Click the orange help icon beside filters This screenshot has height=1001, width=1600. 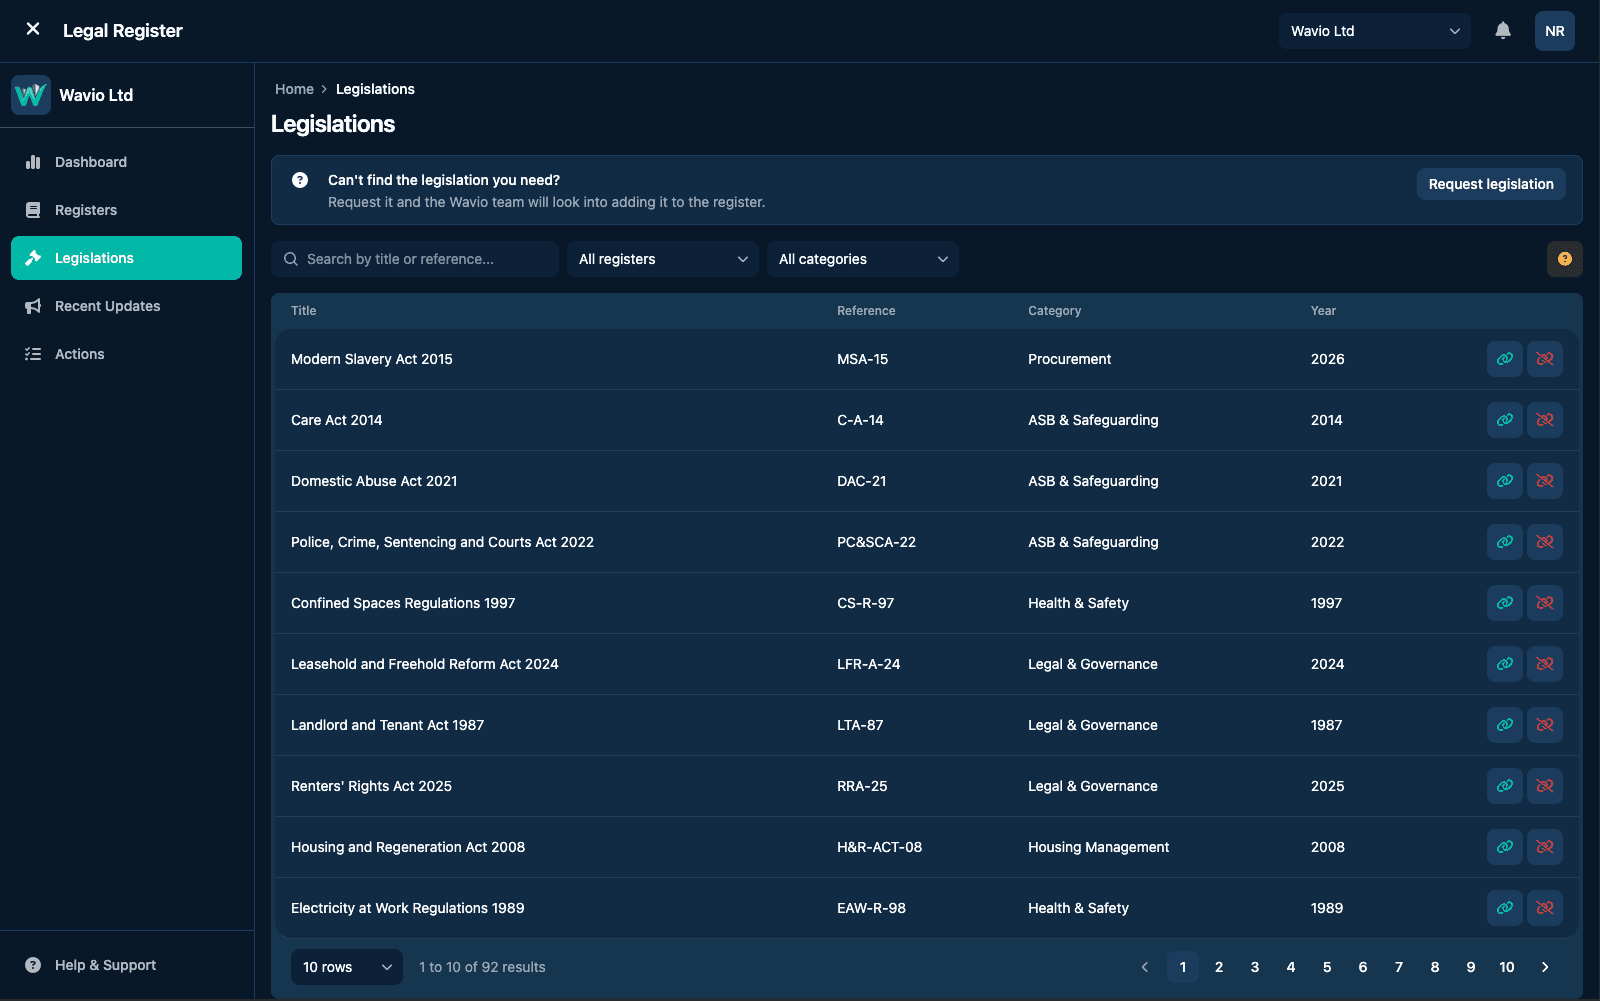coord(1565,259)
